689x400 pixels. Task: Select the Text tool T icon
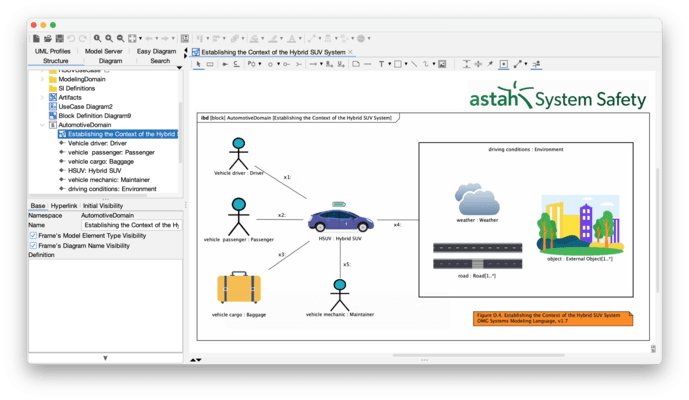click(x=381, y=64)
